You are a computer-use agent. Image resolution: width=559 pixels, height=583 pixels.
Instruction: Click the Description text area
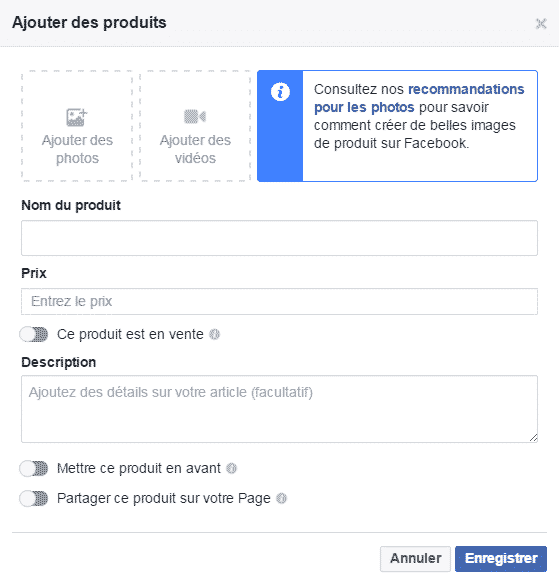pos(279,409)
